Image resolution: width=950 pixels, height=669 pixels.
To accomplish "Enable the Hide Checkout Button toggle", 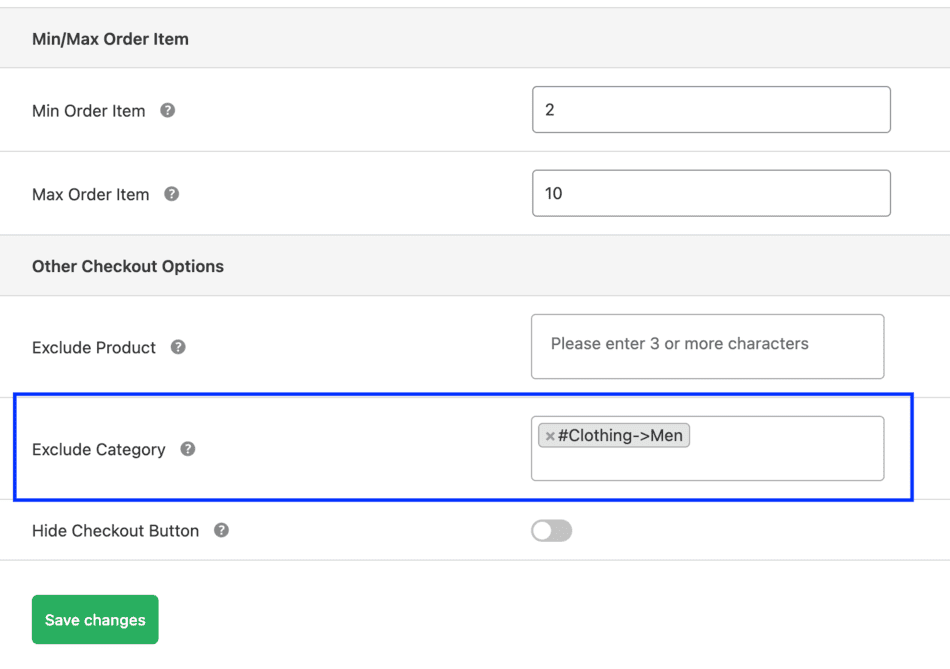I will 553,531.
